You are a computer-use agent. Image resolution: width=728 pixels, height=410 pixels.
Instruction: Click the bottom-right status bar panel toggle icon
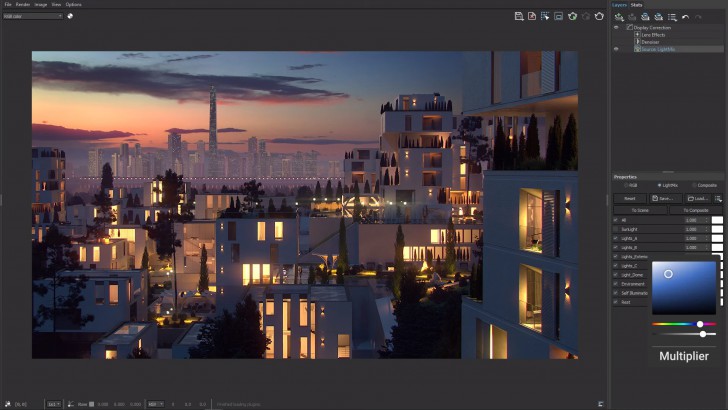(601, 404)
